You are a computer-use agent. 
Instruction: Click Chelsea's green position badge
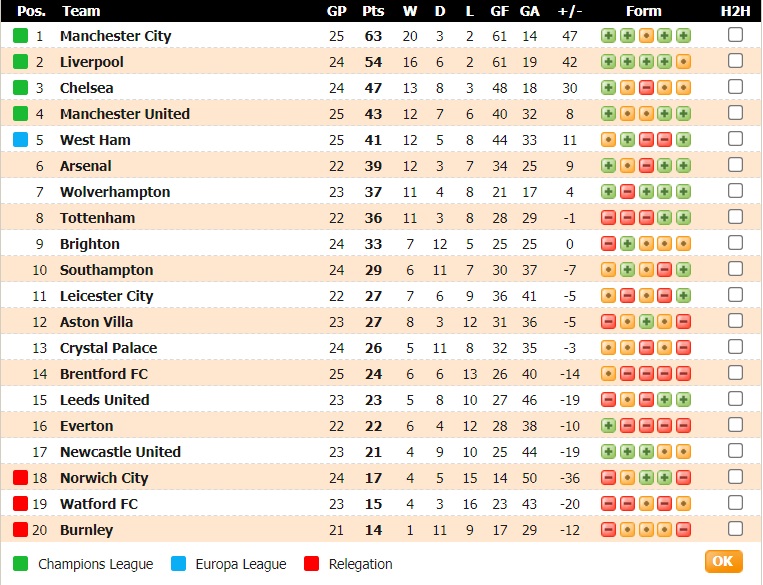coord(20,88)
